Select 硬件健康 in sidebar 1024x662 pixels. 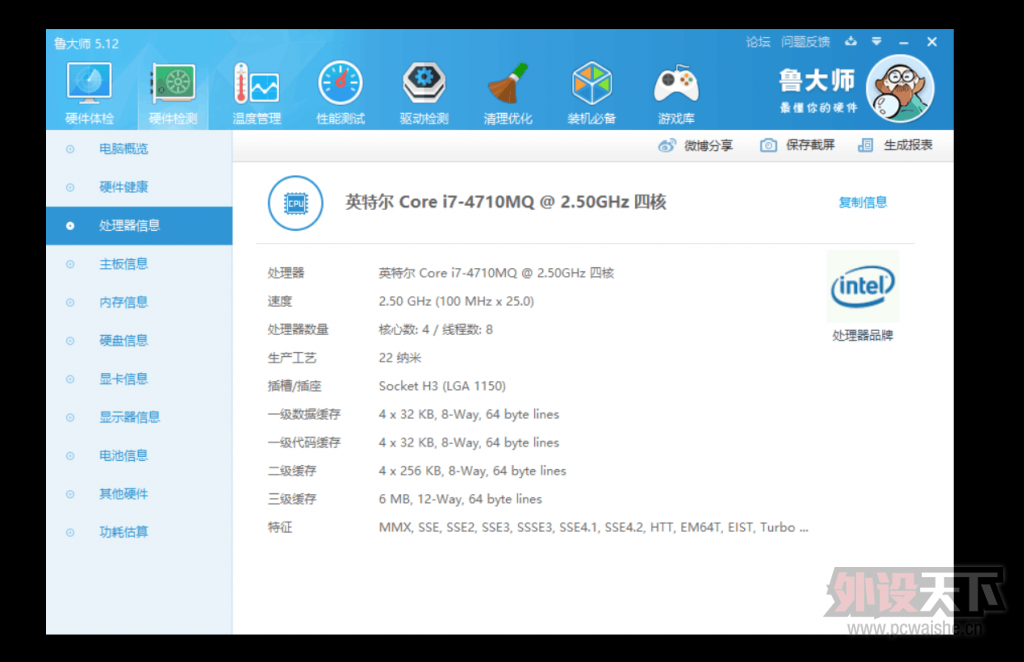click(x=139, y=187)
